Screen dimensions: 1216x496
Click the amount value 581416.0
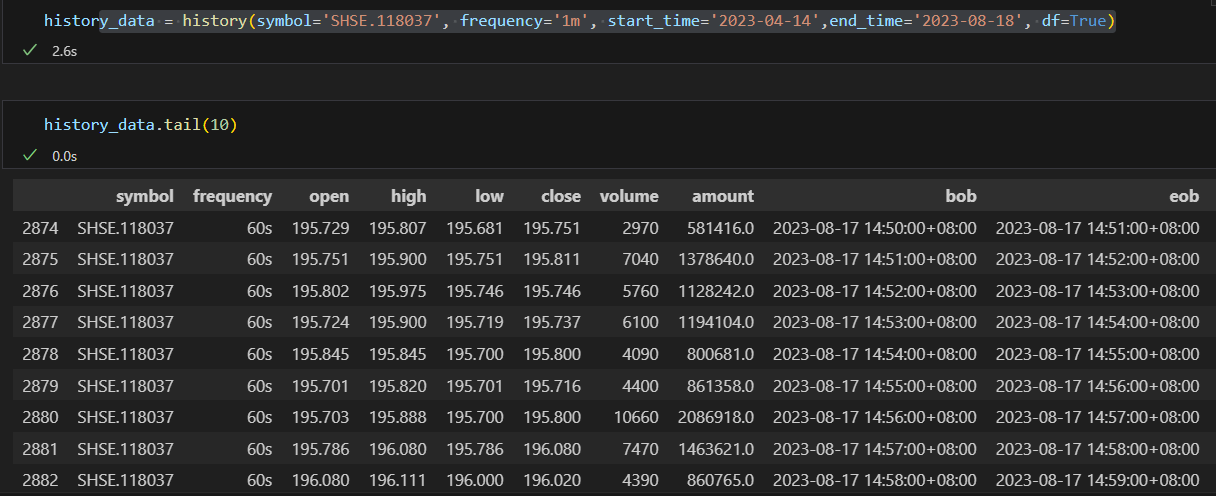(721, 229)
